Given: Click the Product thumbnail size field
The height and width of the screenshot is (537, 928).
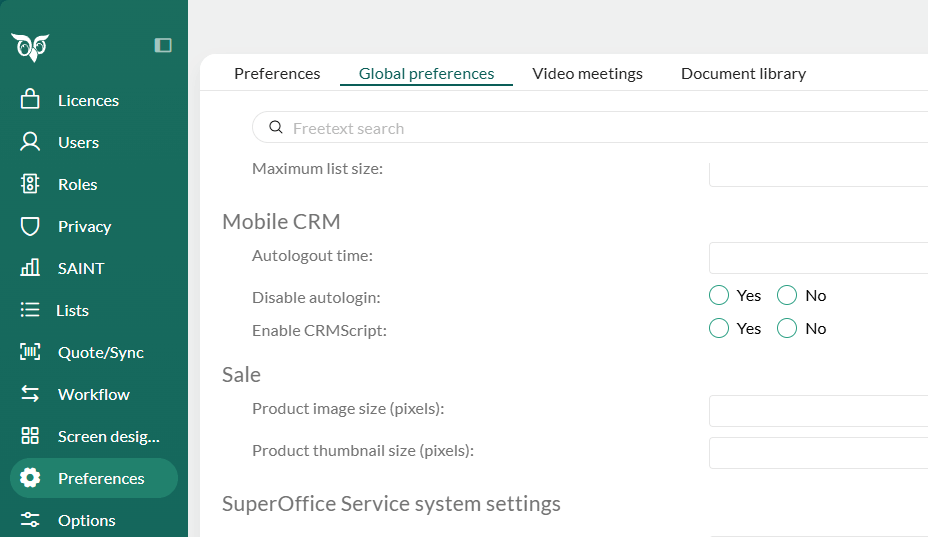Looking at the screenshot, I should pyautogui.click(x=819, y=453).
